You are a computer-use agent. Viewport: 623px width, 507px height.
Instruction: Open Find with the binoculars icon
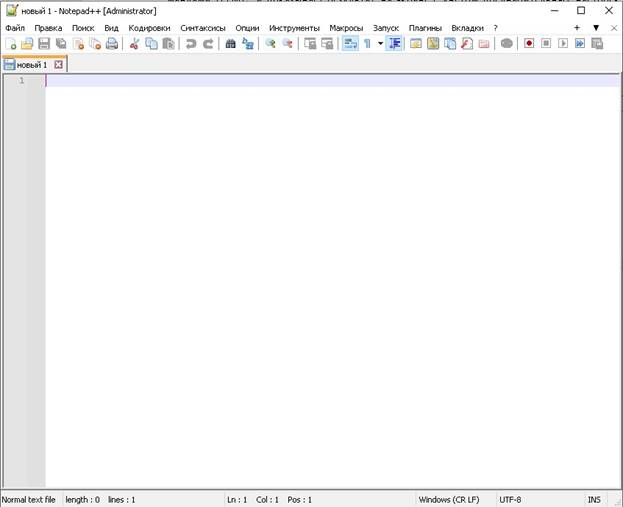[231, 44]
